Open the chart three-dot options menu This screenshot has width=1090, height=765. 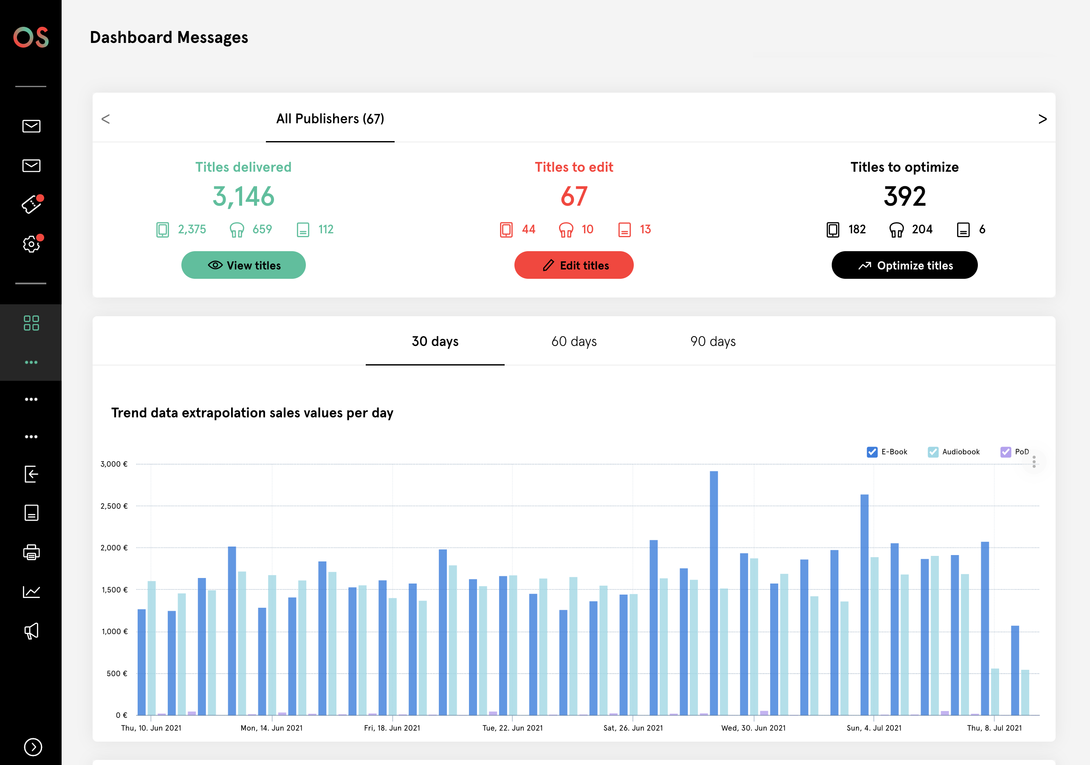click(1034, 462)
